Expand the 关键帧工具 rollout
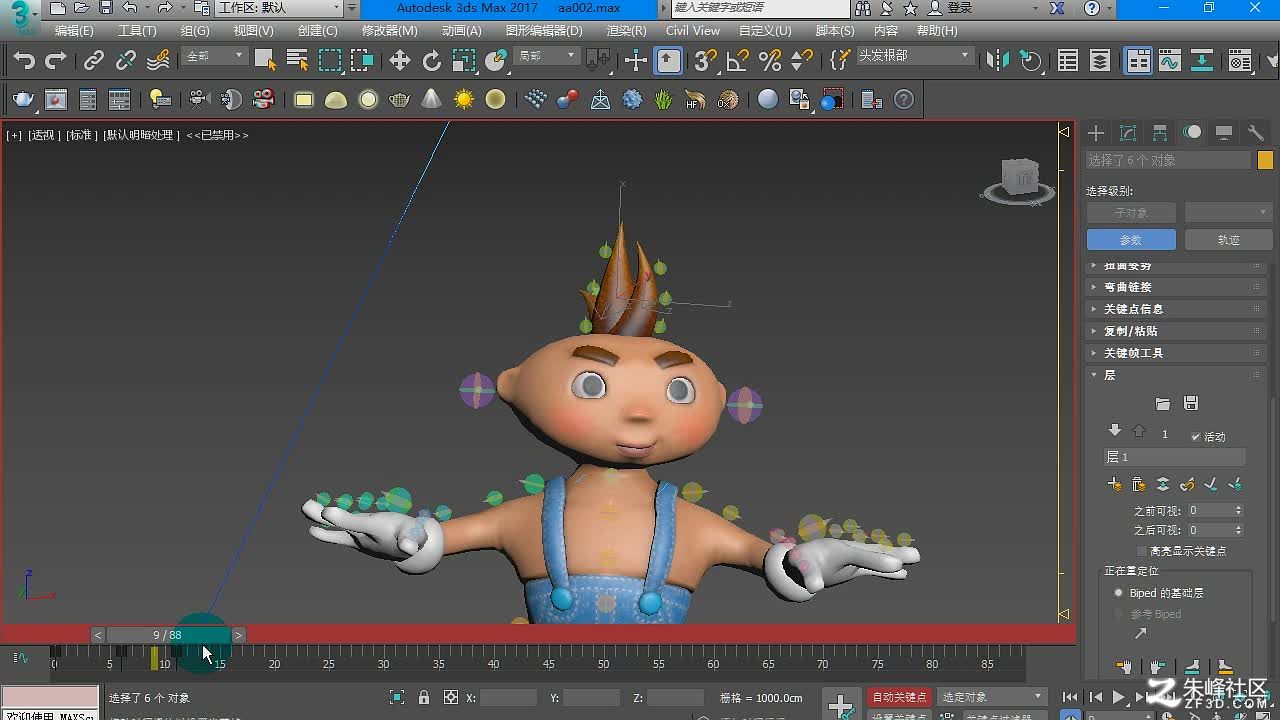Screen dimensions: 1280x720 click(1175, 353)
